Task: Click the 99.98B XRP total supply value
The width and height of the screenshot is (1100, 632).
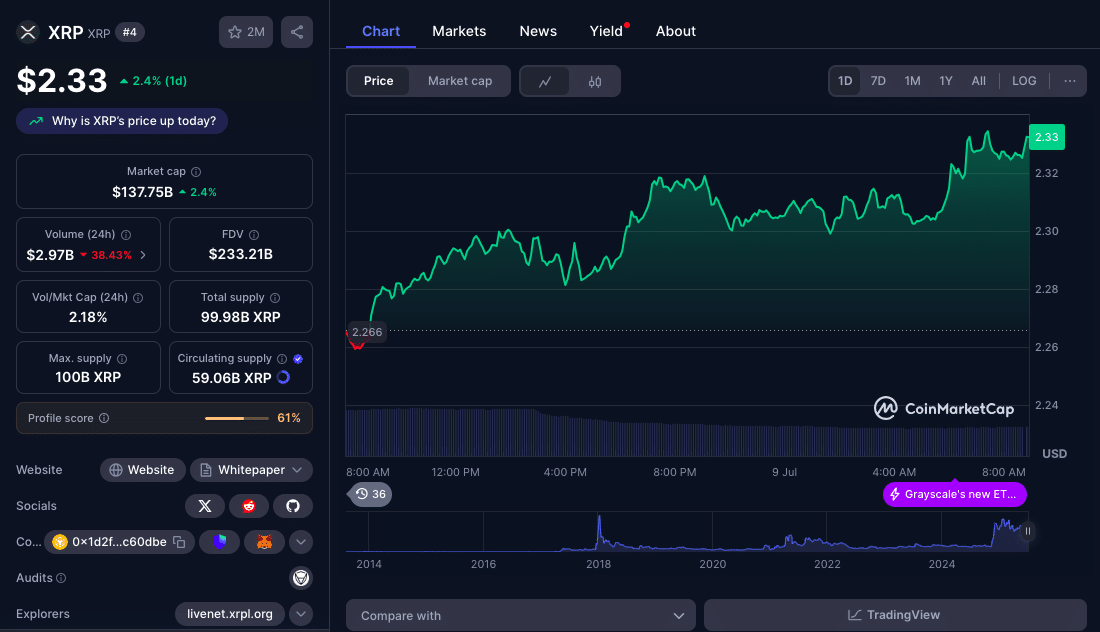Action: 241,317
